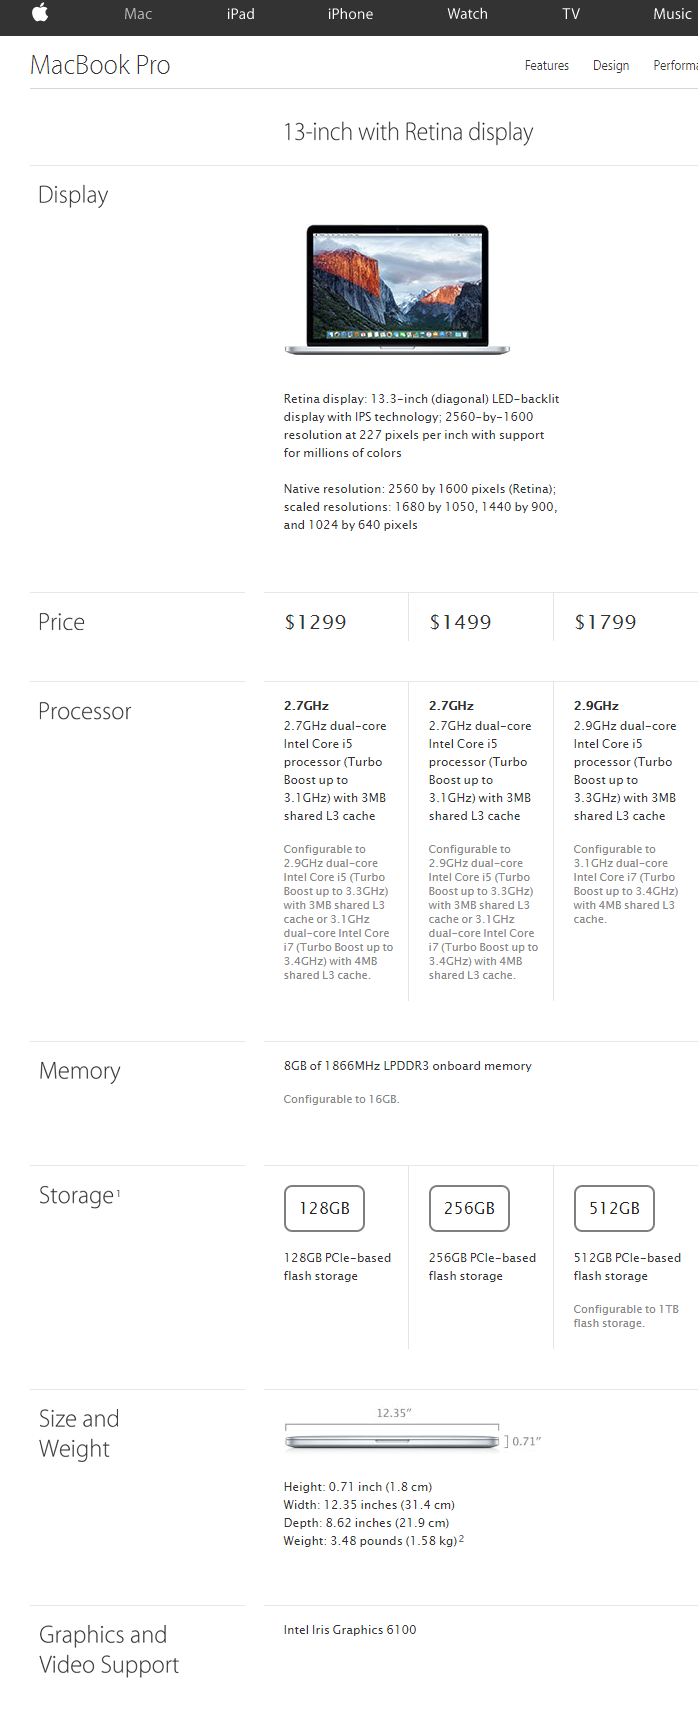Open the Mac menu item
The width and height of the screenshot is (698, 1710).
[x=138, y=14]
